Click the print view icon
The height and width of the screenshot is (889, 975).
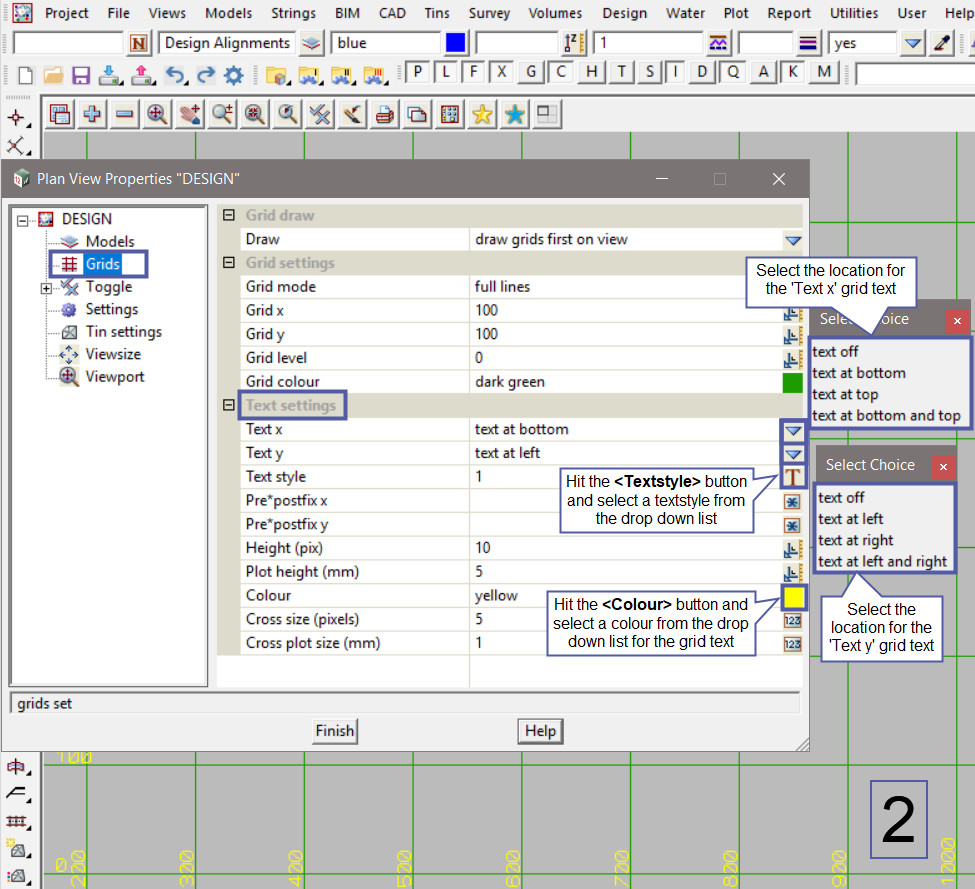click(383, 115)
